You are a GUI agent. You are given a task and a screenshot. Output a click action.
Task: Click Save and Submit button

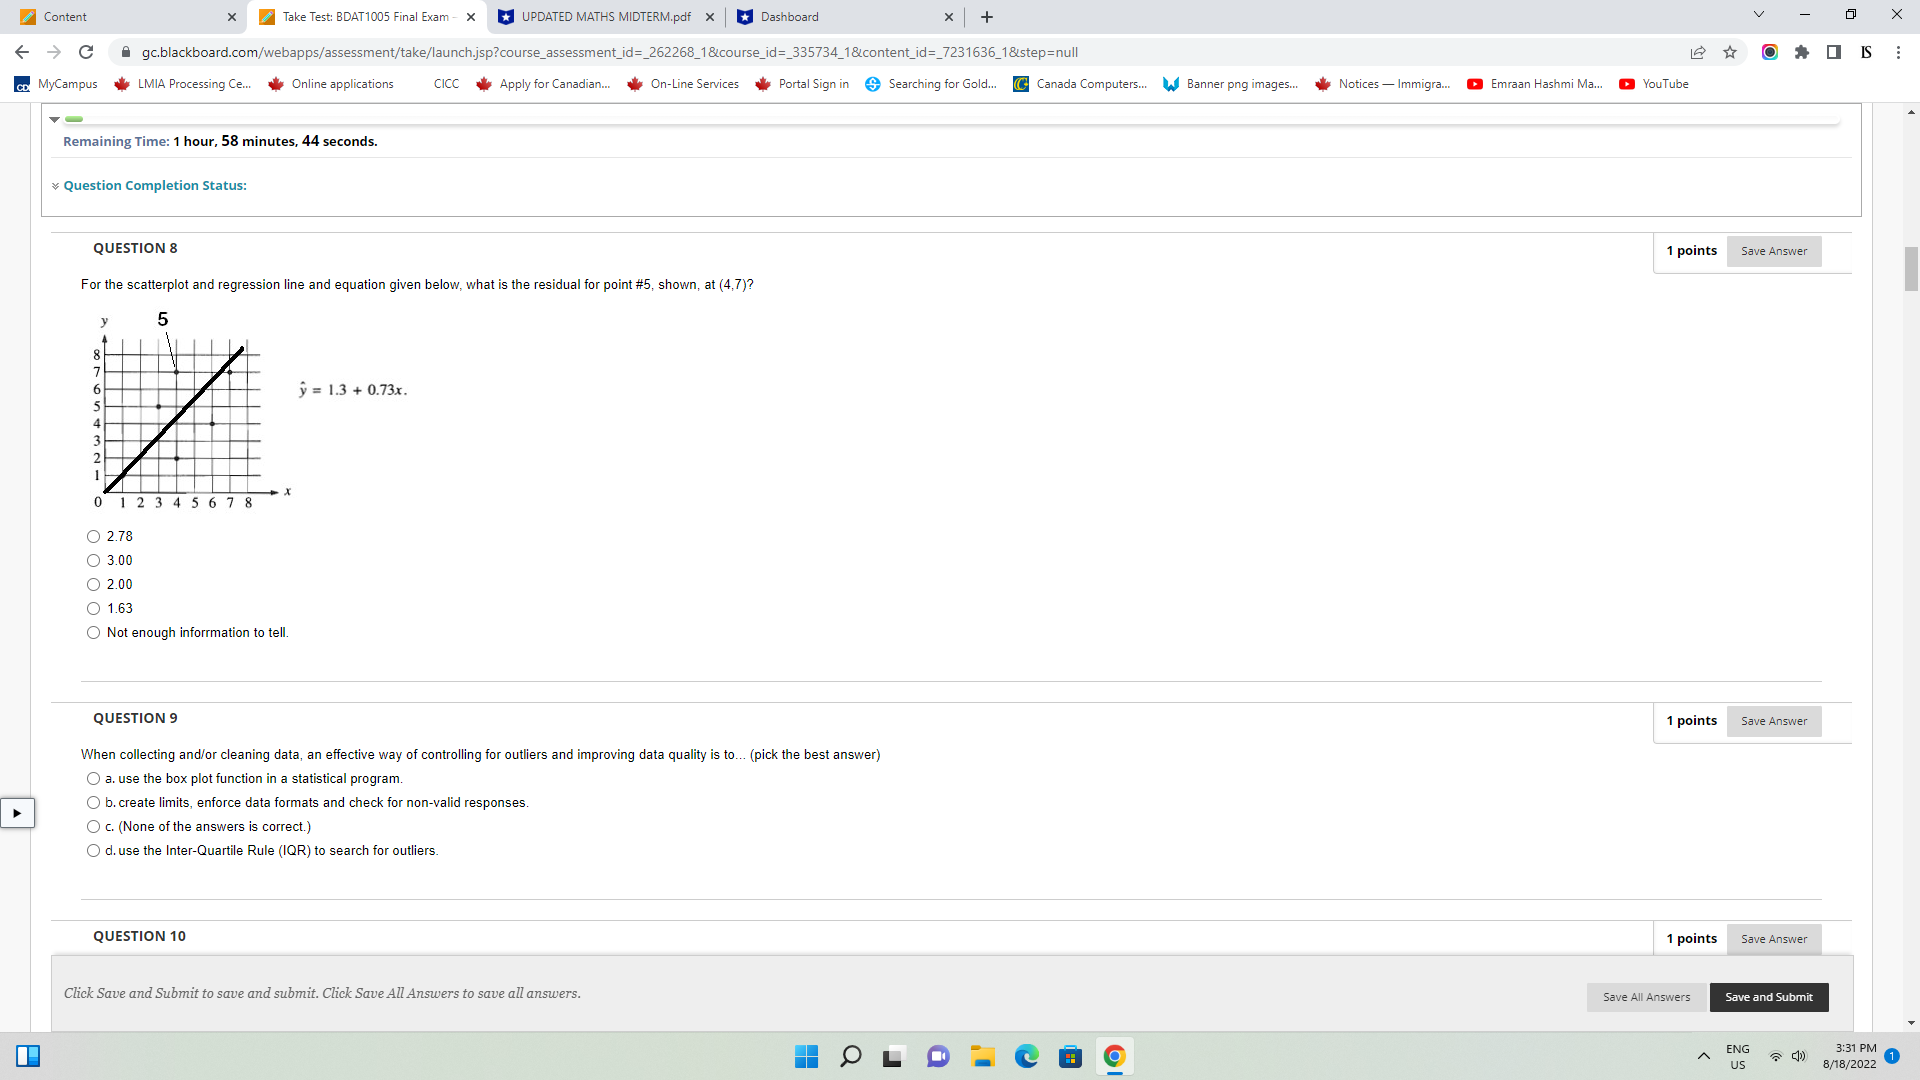[1768, 997]
